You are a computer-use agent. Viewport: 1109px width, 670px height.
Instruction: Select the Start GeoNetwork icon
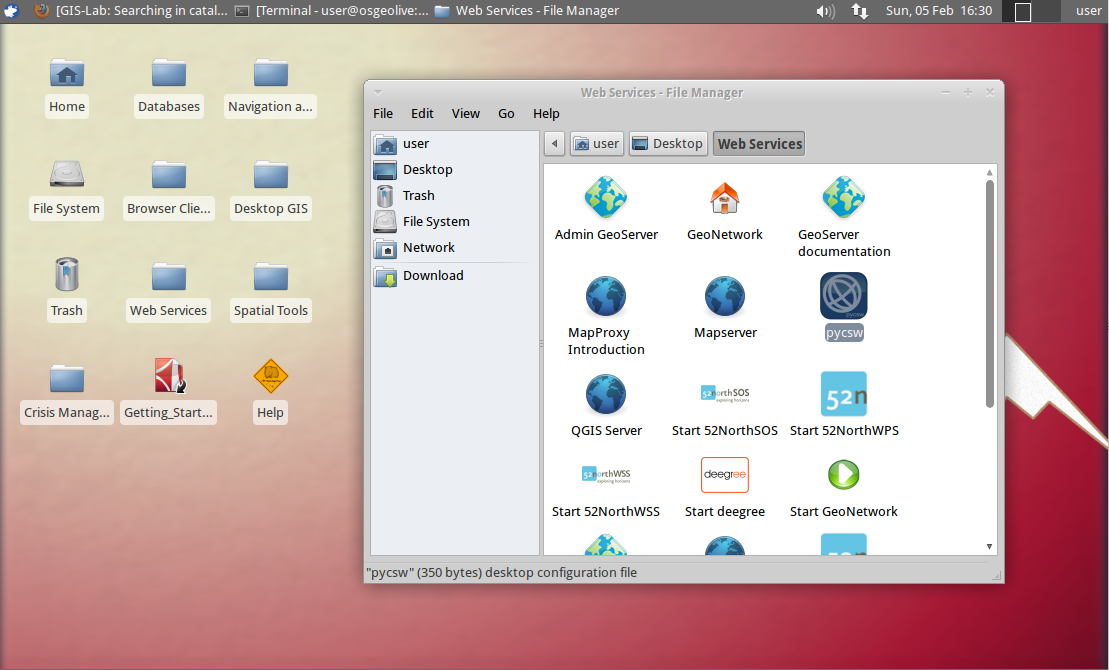pyautogui.click(x=844, y=475)
